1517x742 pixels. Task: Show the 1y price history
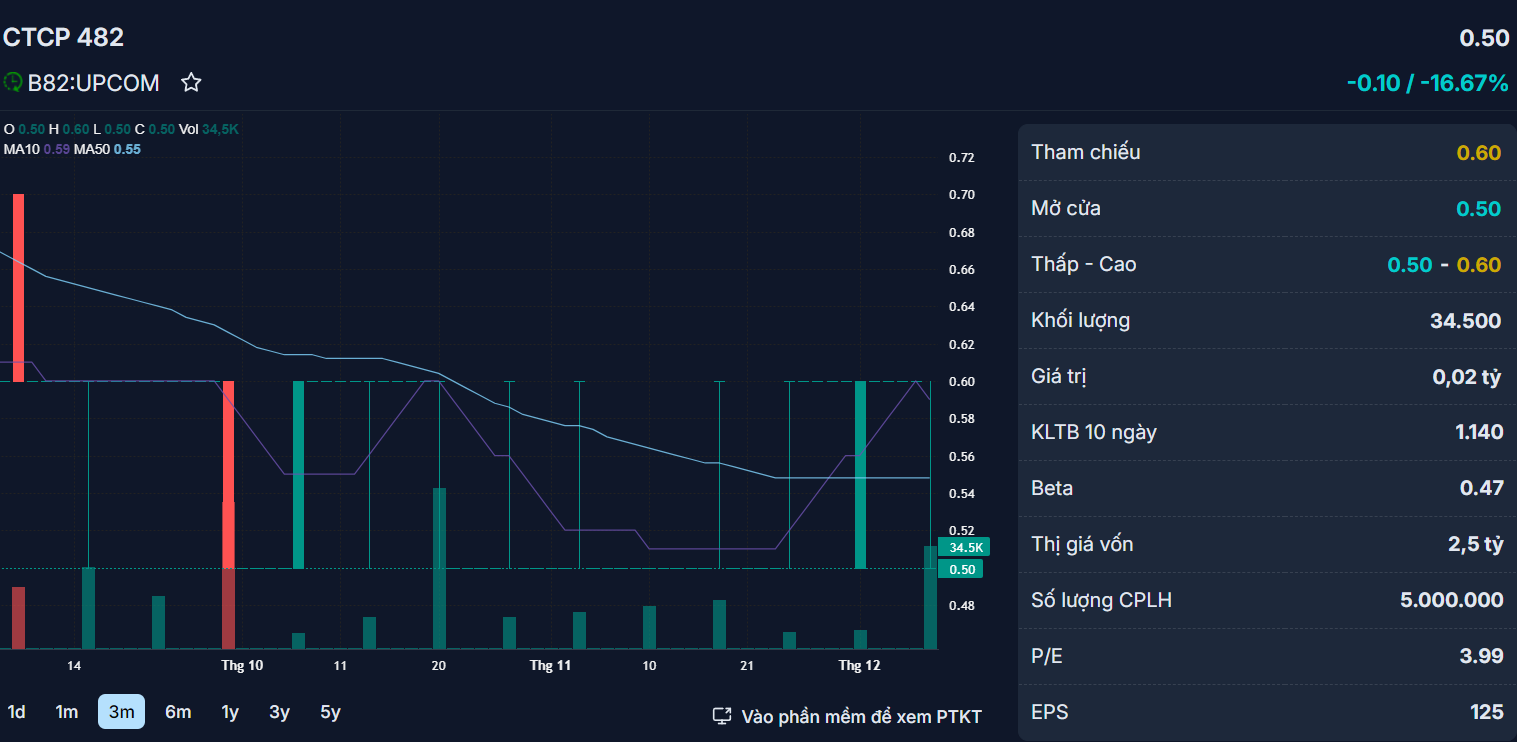230,712
